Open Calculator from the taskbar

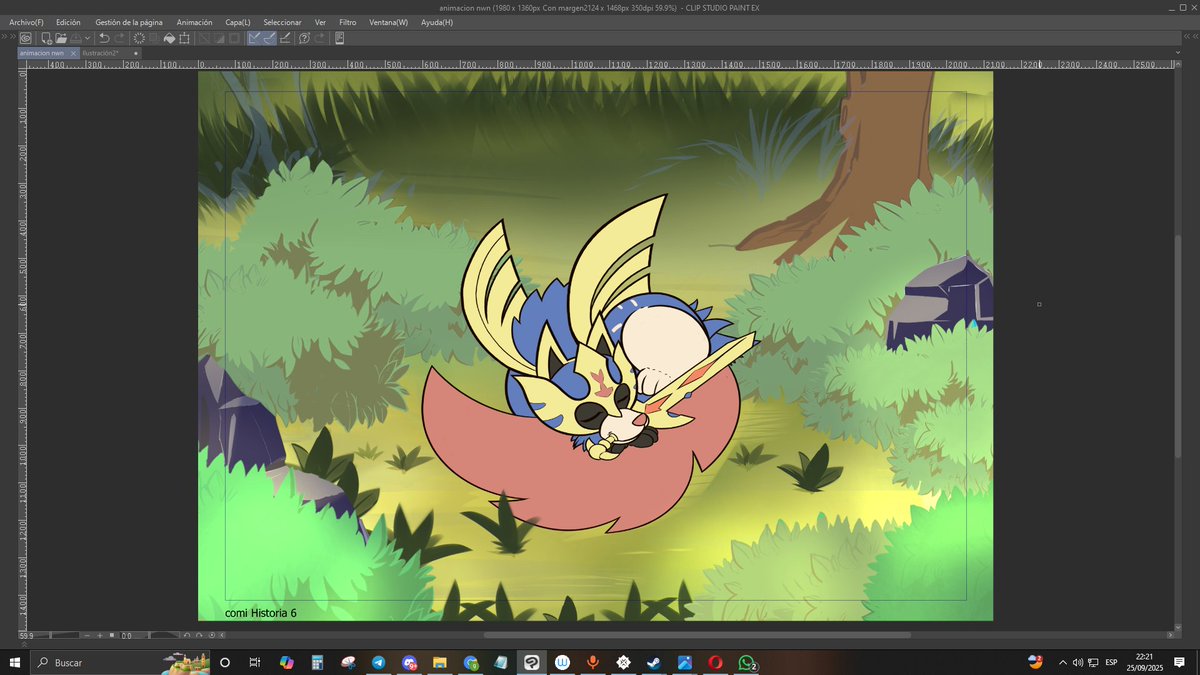coord(317,662)
